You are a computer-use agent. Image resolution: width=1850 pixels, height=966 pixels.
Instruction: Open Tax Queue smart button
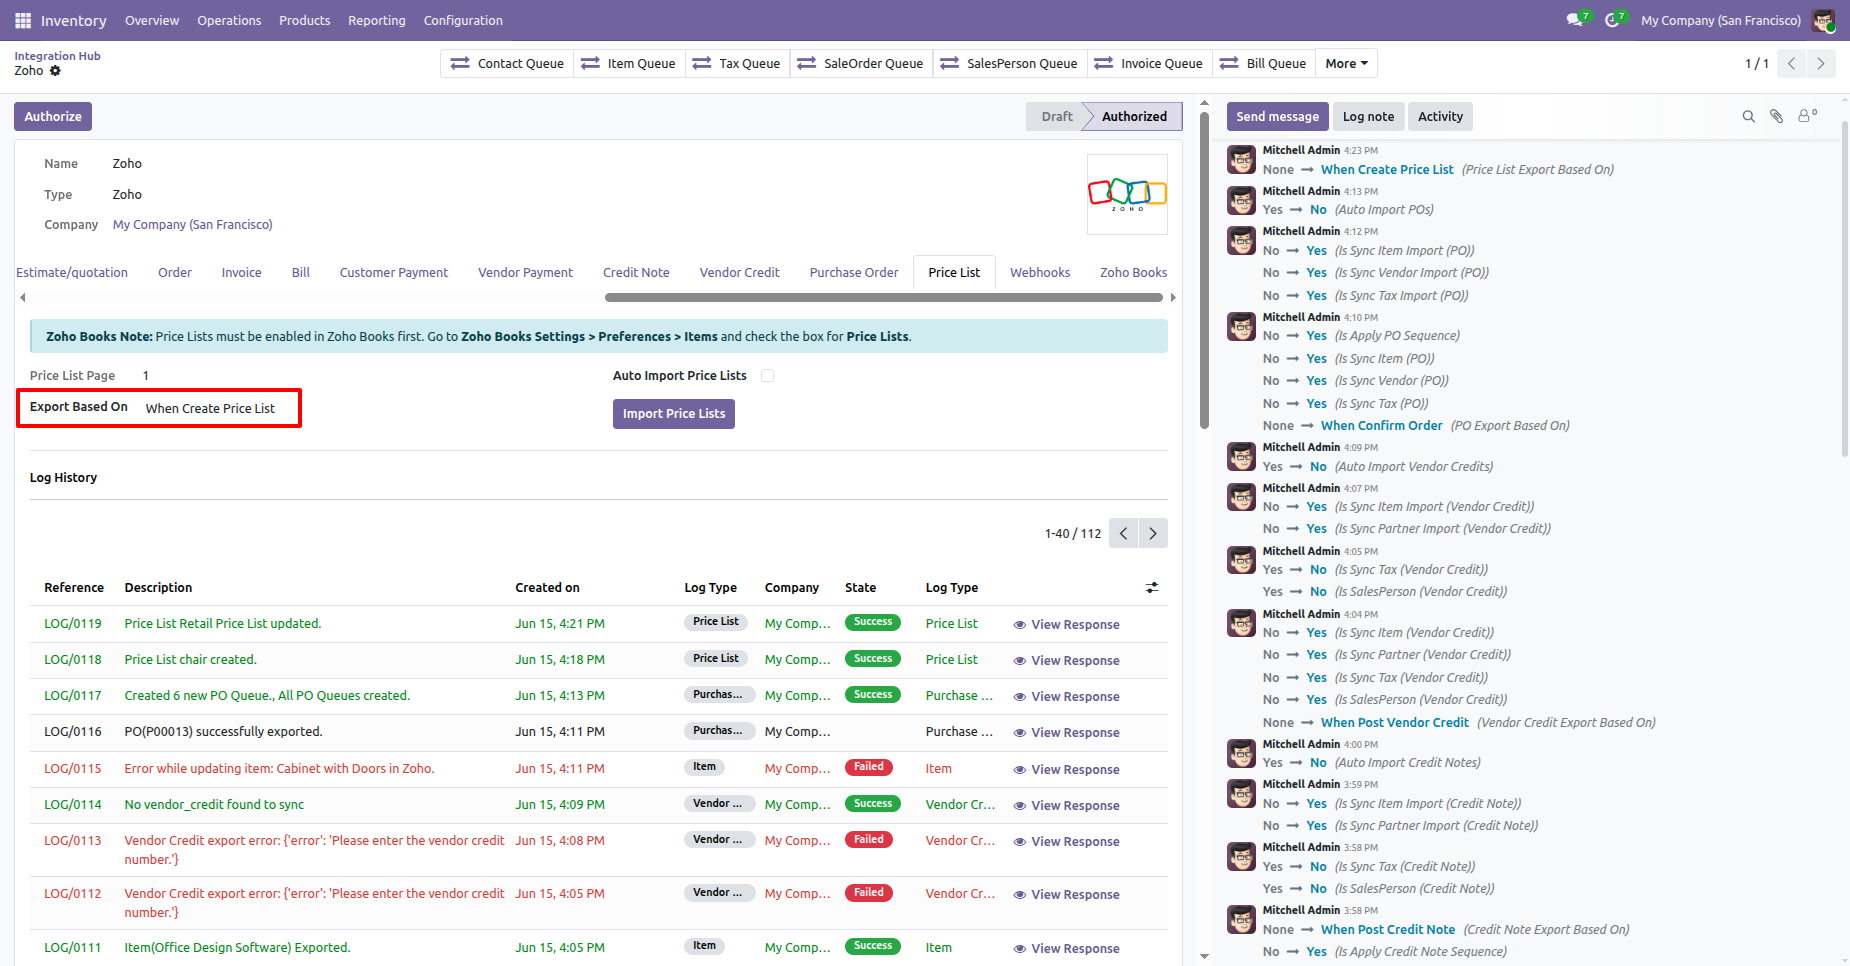(737, 64)
